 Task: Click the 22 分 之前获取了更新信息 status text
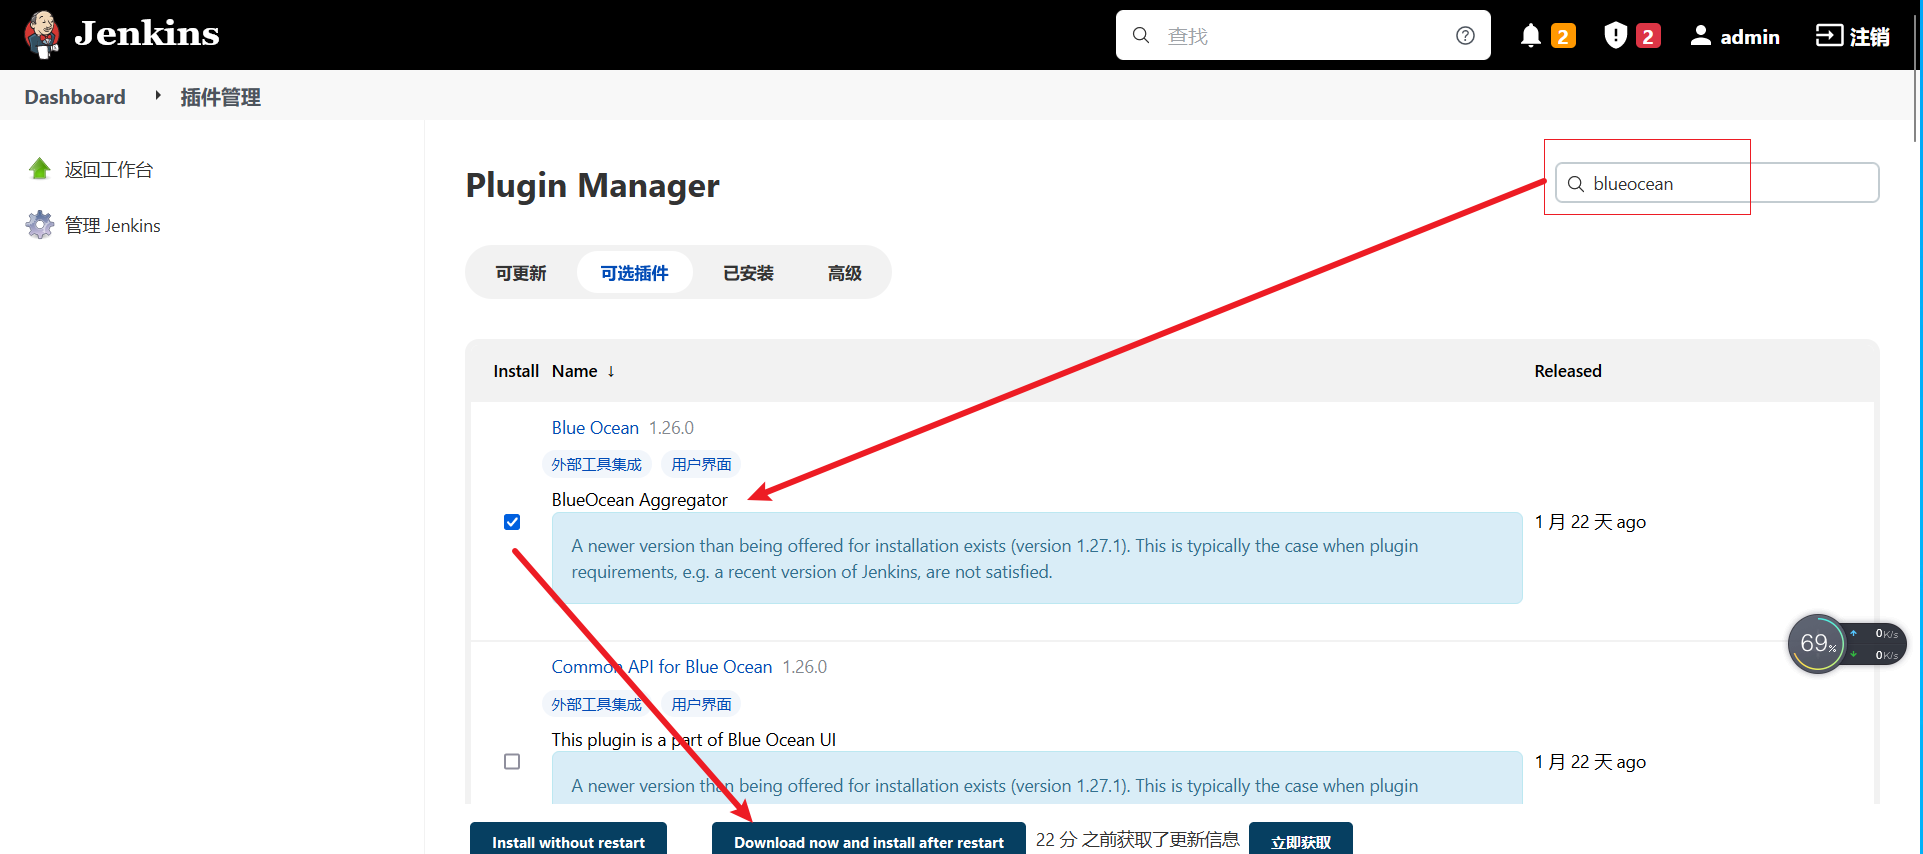coord(1138,840)
